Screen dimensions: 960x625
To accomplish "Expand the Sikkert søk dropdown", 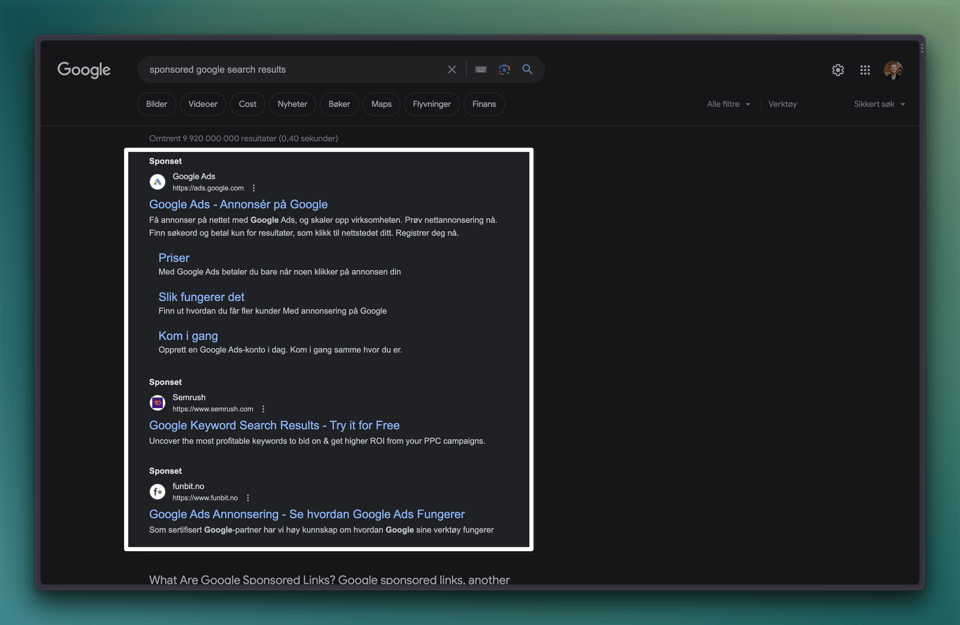I will click(879, 104).
